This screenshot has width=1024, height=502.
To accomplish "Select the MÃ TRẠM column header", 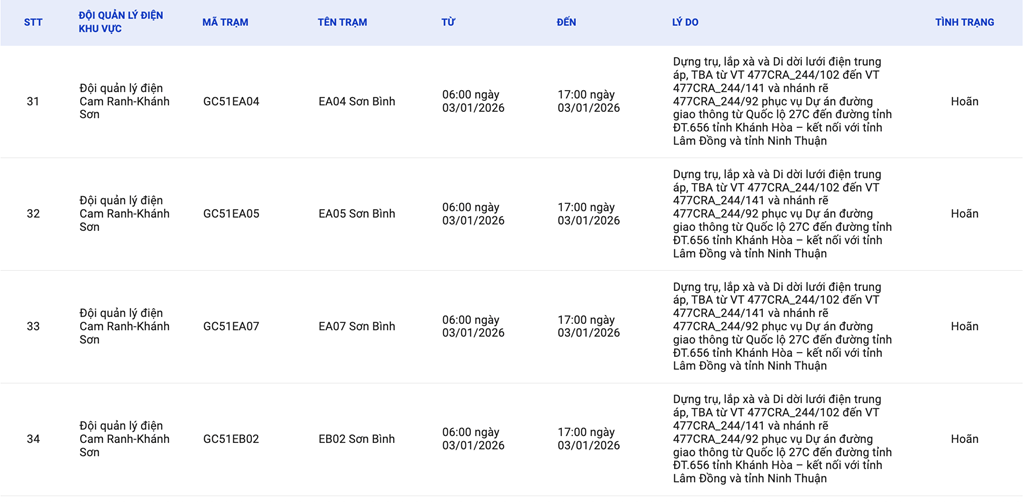I will 225,22.
